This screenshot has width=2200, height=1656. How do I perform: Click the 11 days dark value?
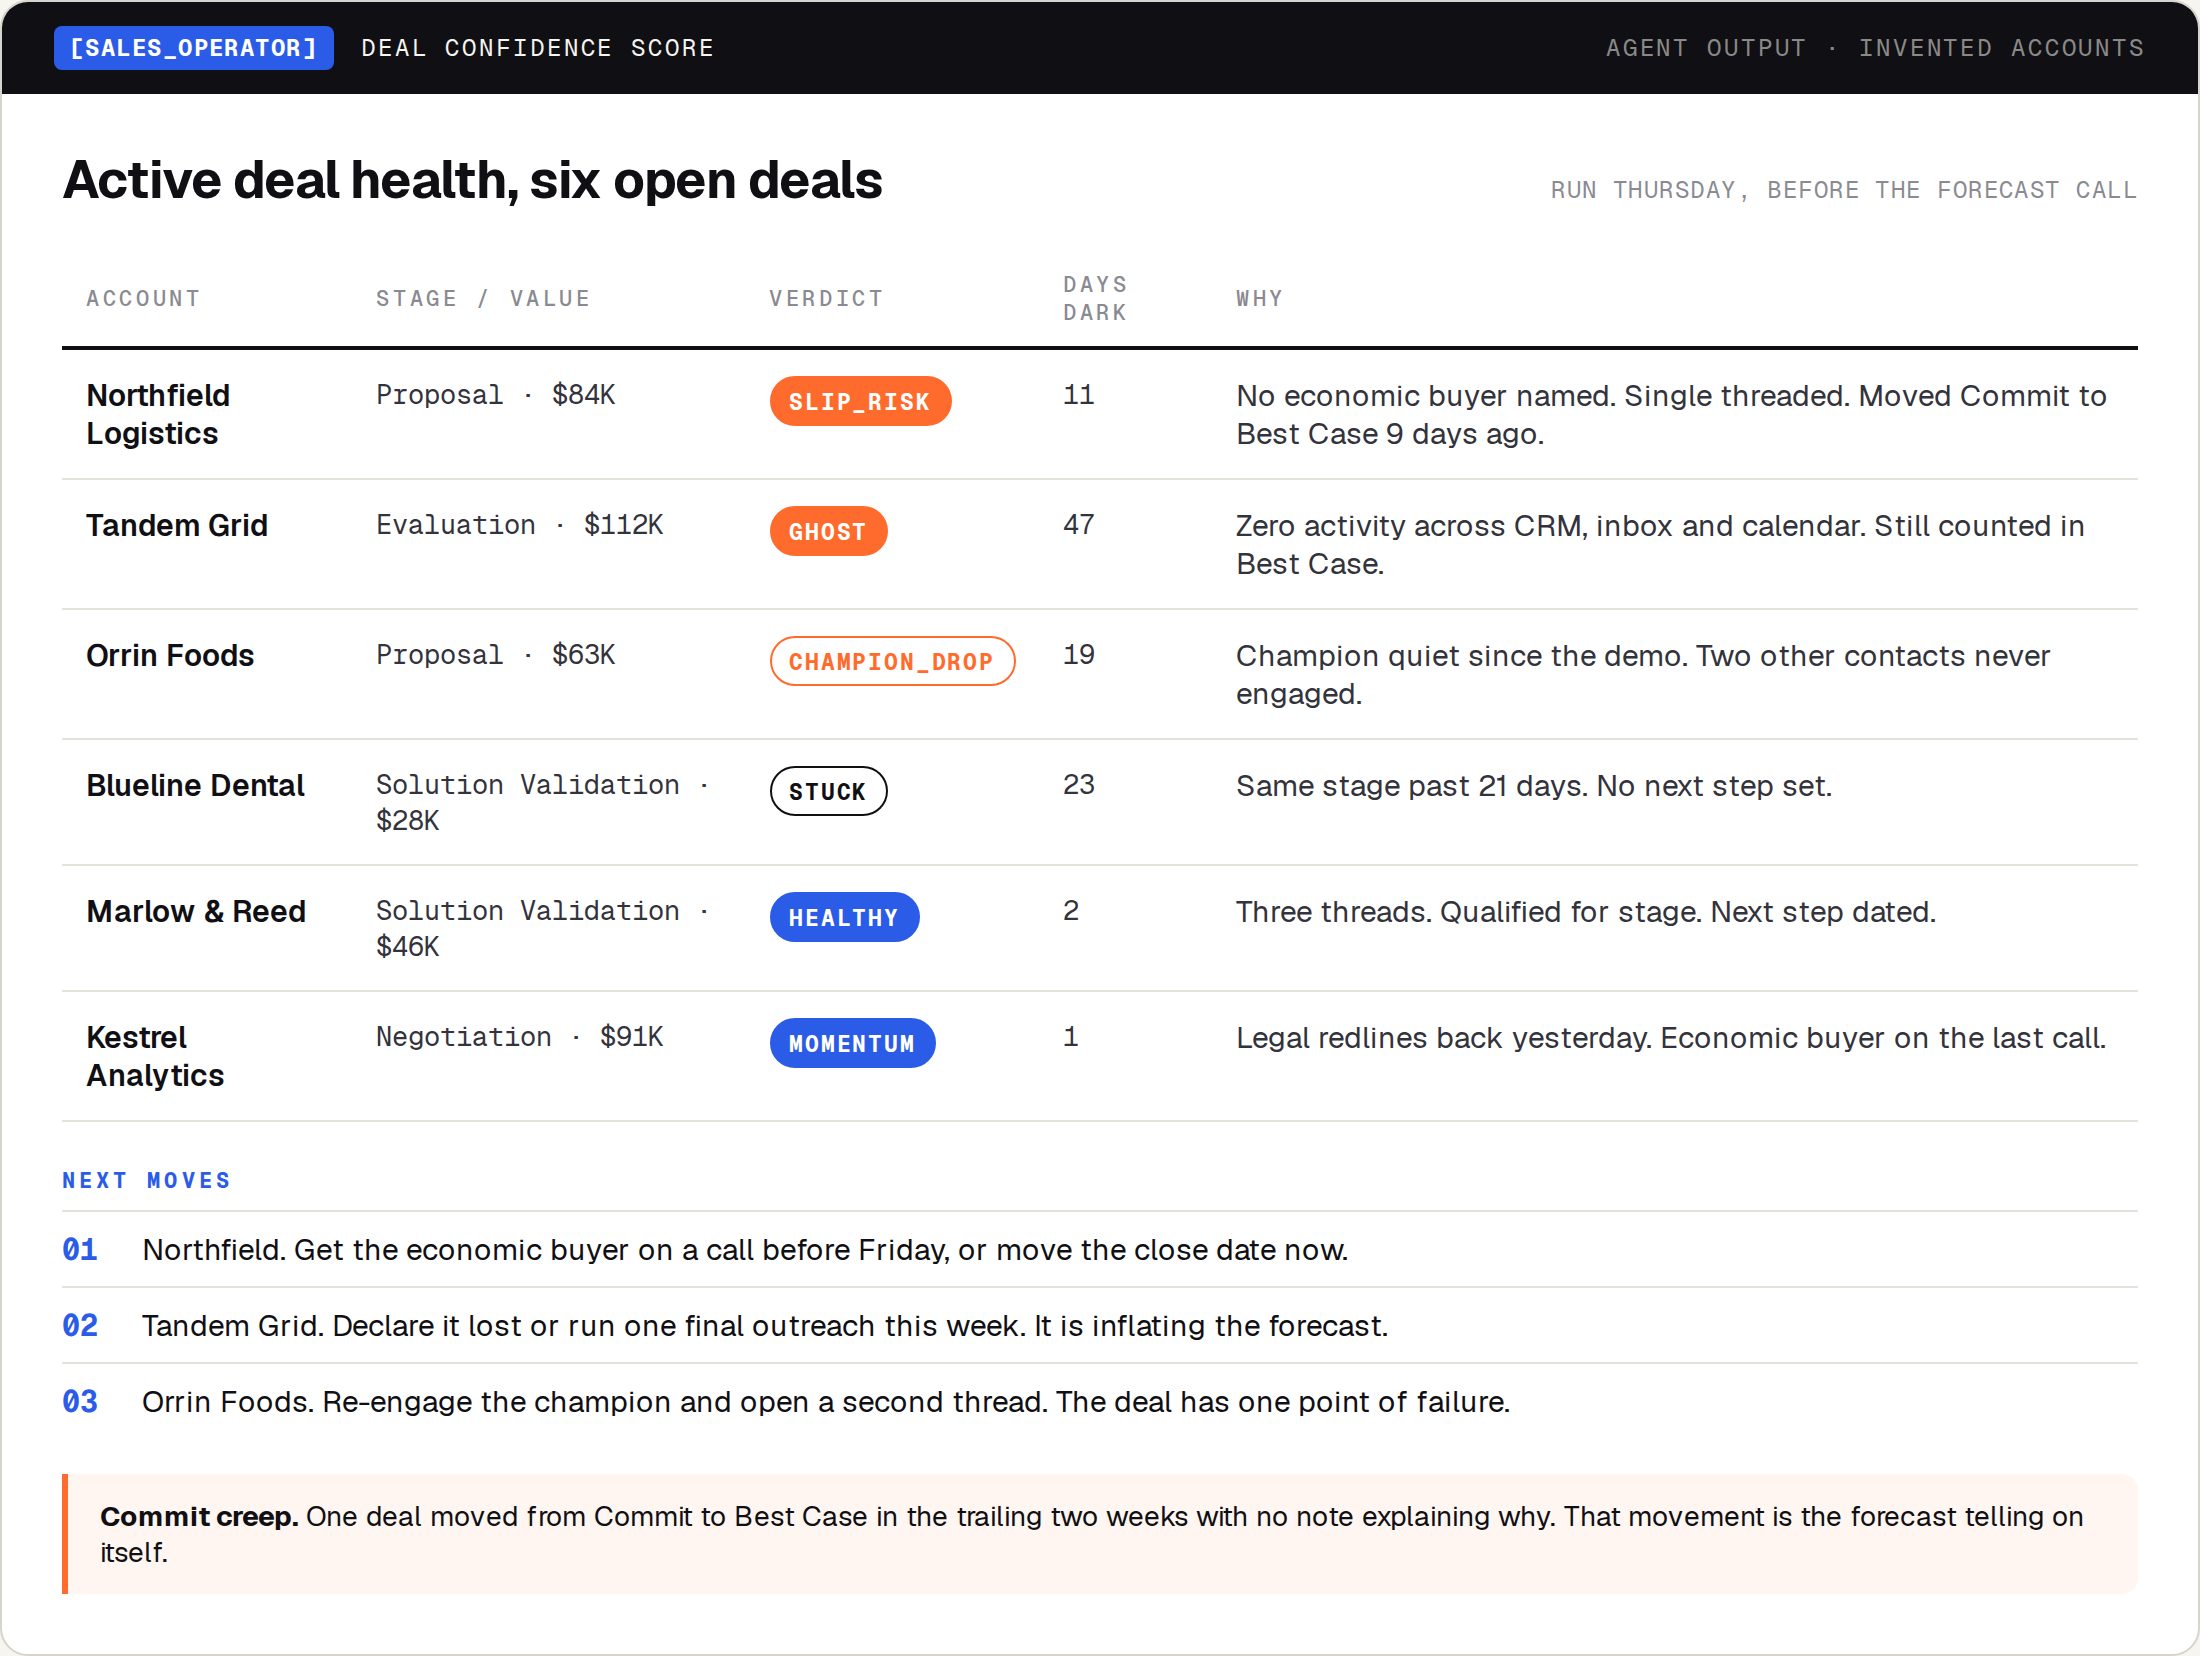[1078, 395]
